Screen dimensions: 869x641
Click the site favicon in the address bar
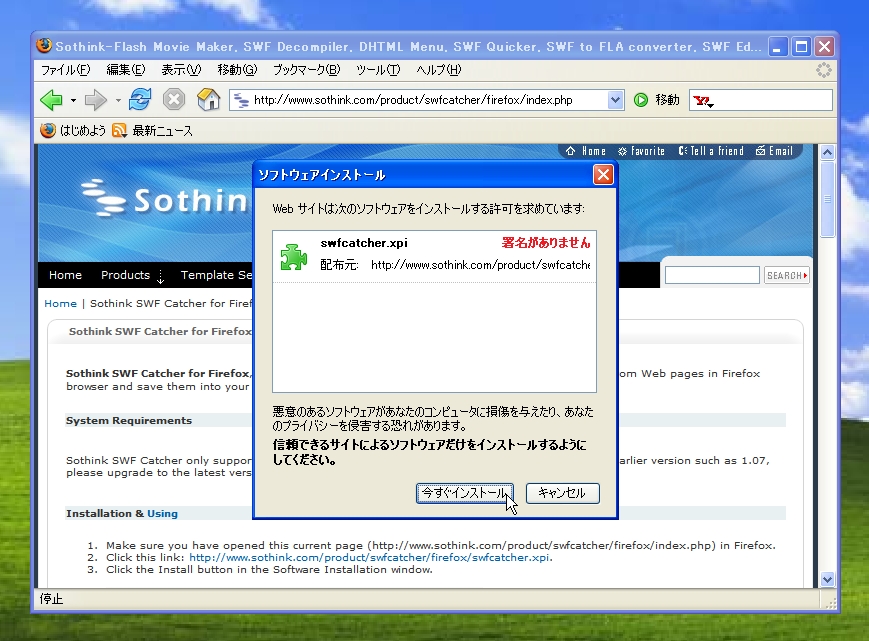pos(241,100)
